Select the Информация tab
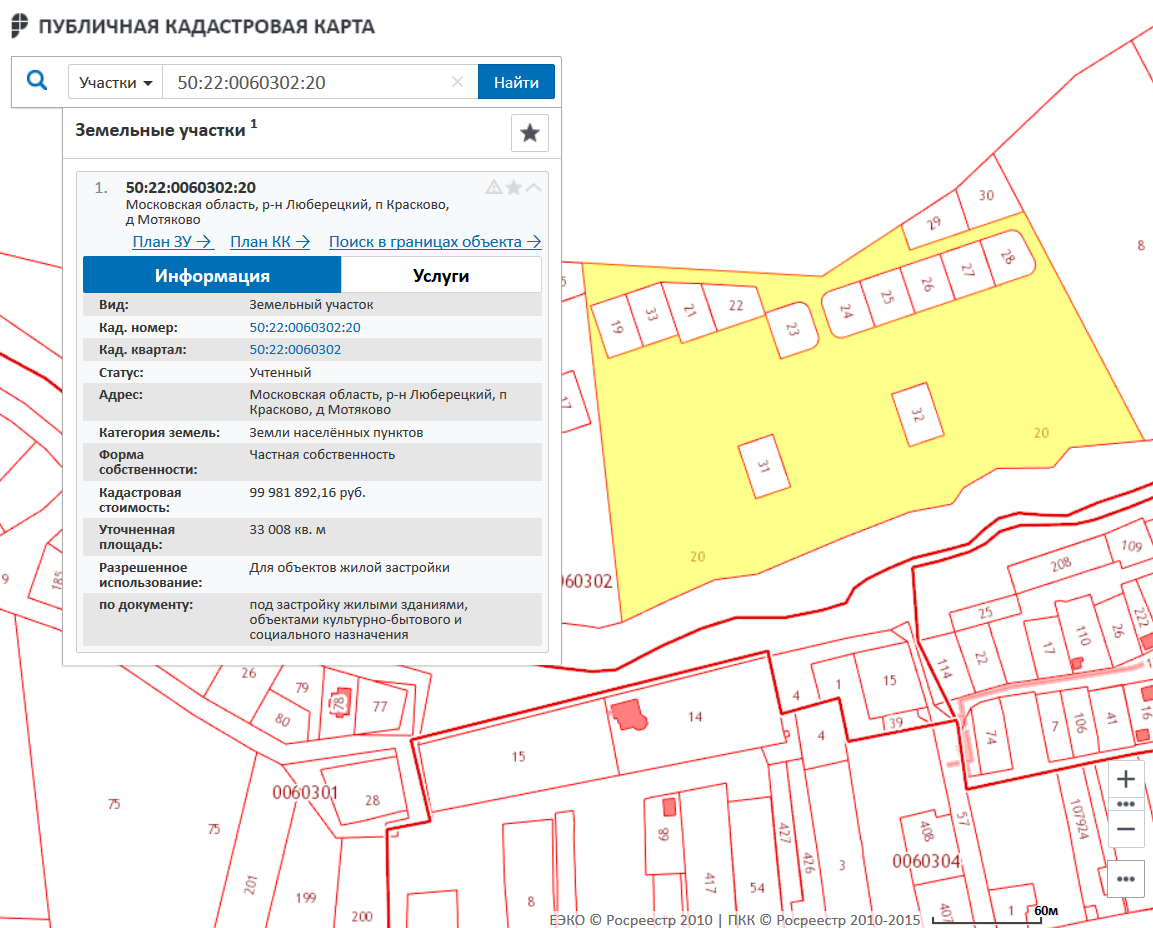This screenshot has height=928, width=1153. click(212, 275)
